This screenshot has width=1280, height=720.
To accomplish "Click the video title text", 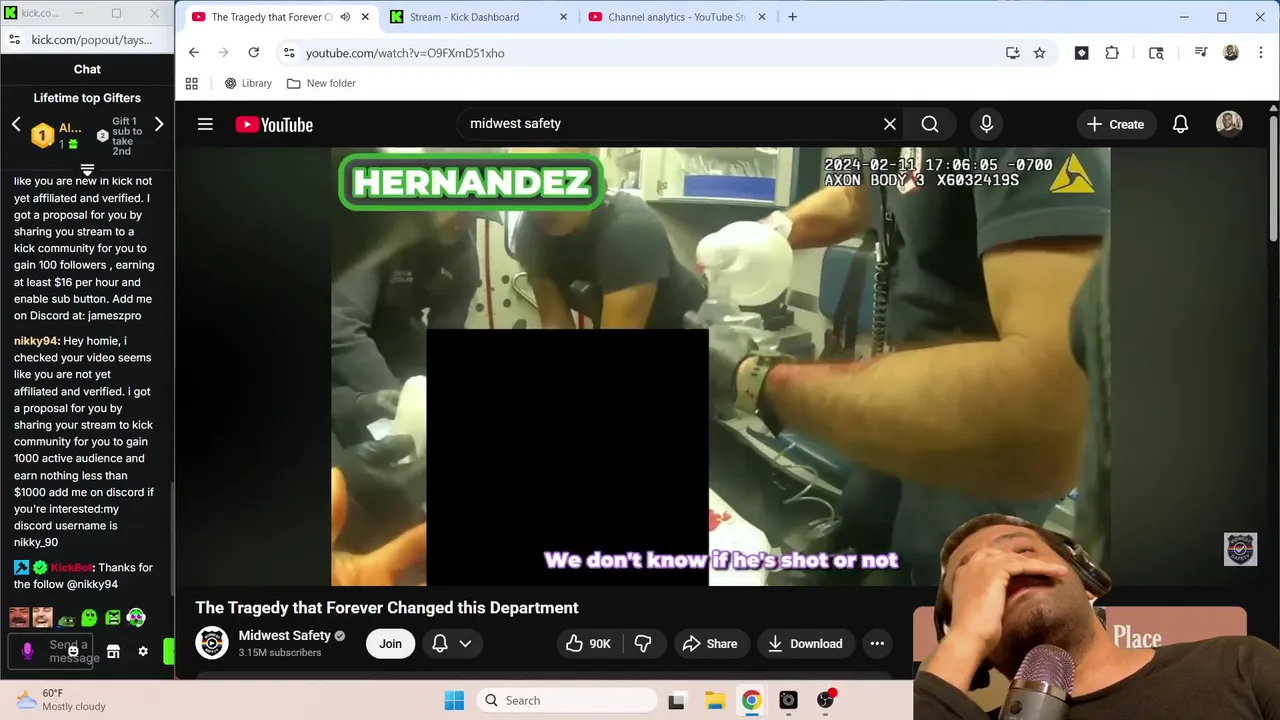I will pos(387,608).
